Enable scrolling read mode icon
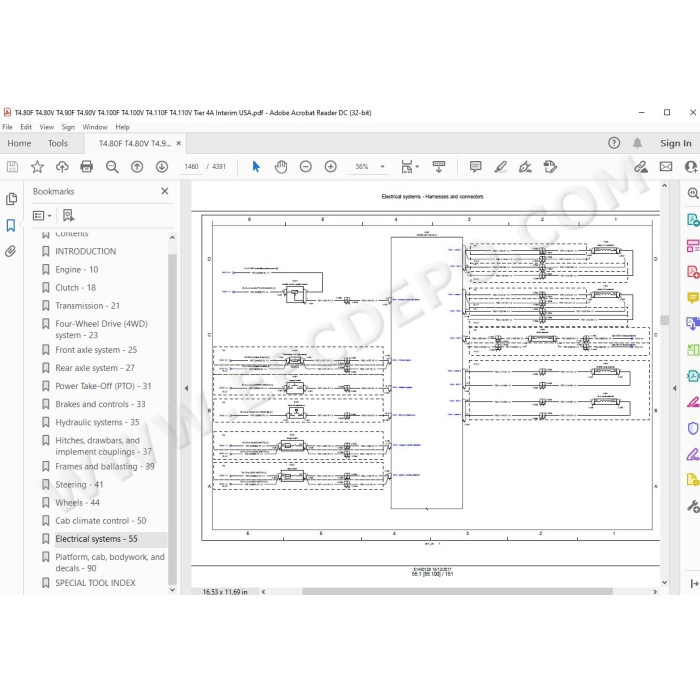The width and height of the screenshot is (700, 700). [439, 167]
